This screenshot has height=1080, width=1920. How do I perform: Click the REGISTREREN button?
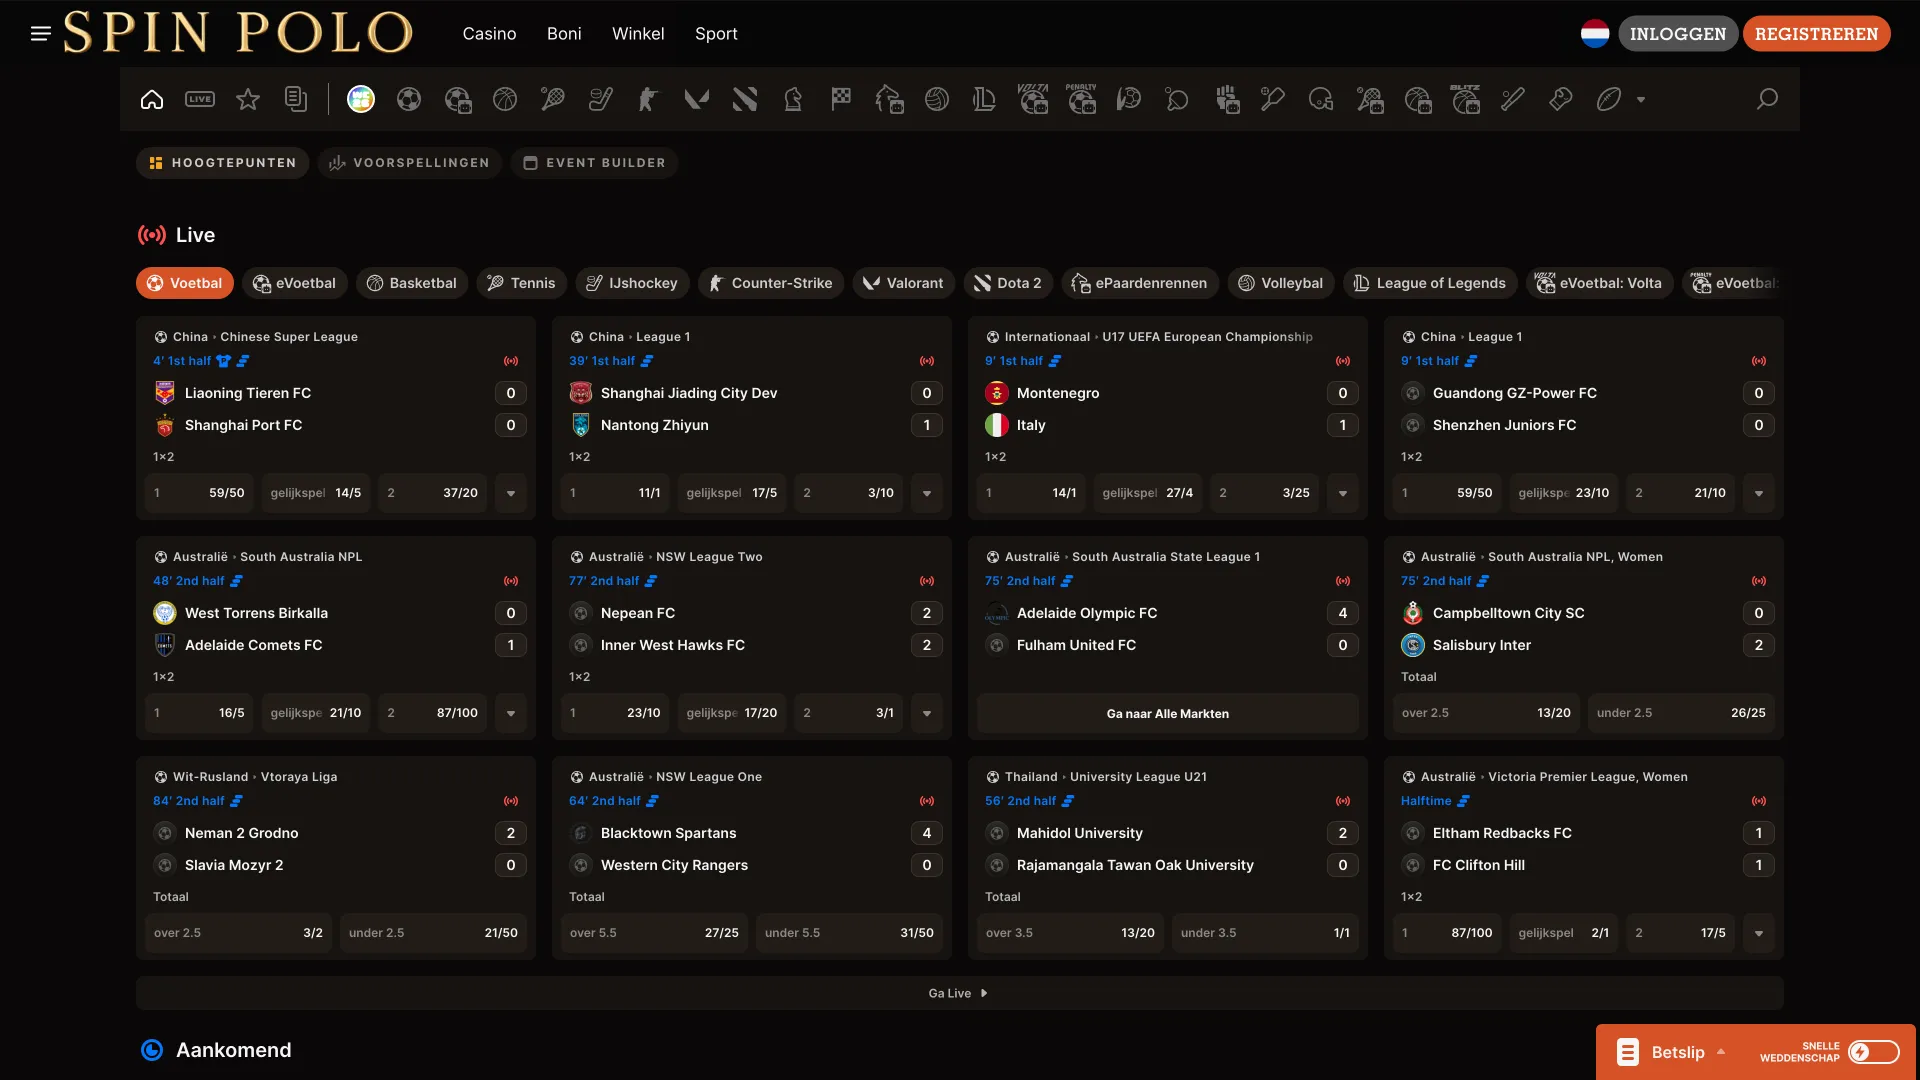click(1817, 34)
